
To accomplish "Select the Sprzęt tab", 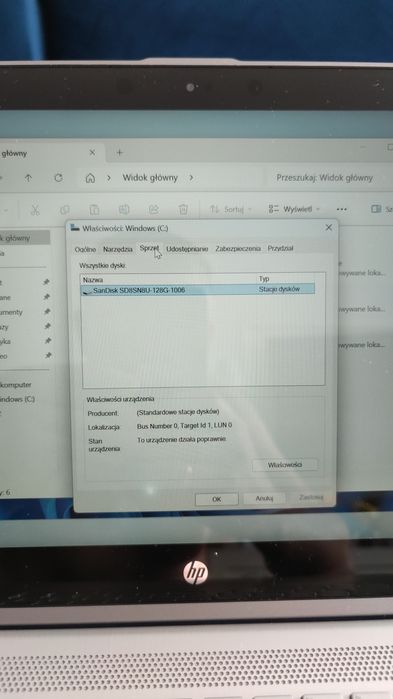I will click(149, 248).
